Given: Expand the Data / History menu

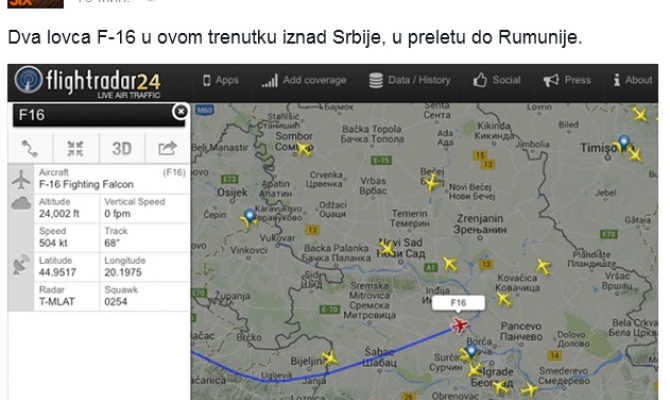Looking at the screenshot, I should (409, 80).
